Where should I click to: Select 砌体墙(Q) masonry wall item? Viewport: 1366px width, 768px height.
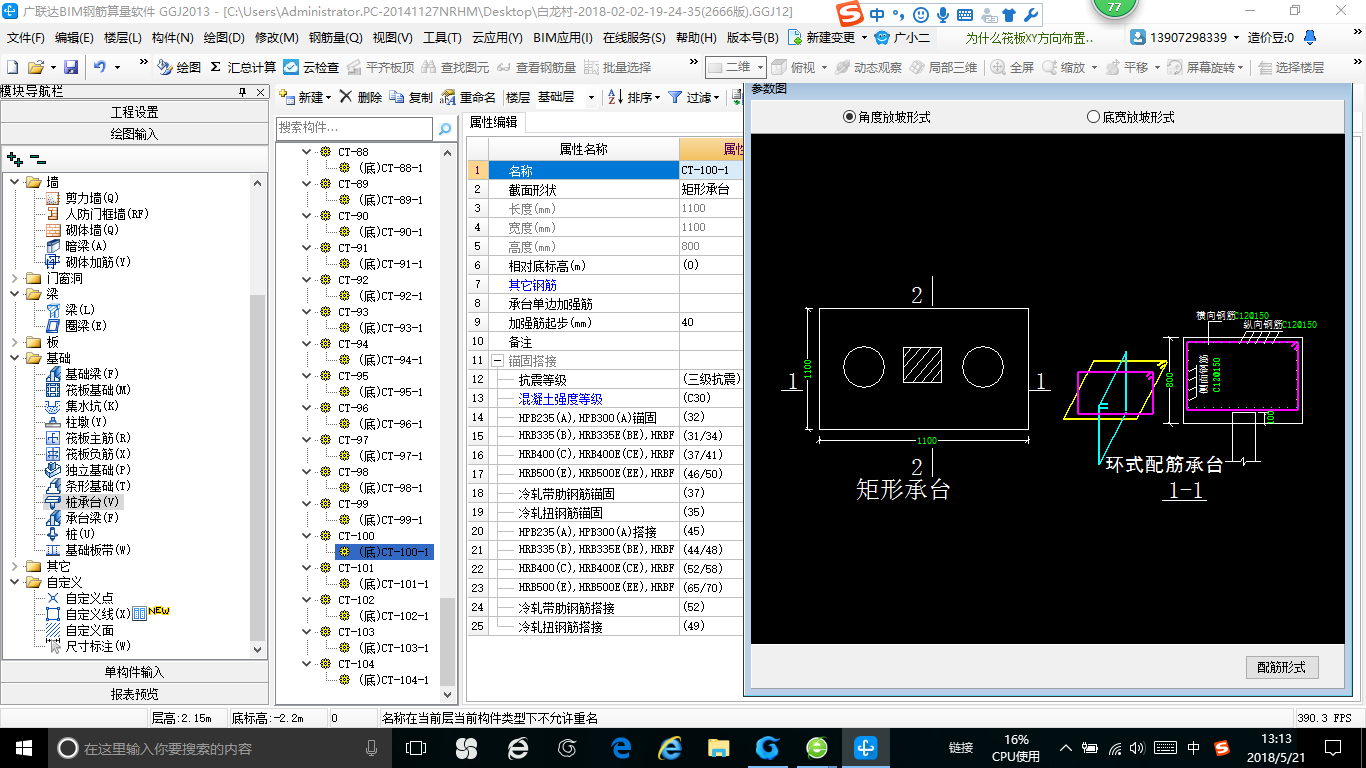point(83,230)
